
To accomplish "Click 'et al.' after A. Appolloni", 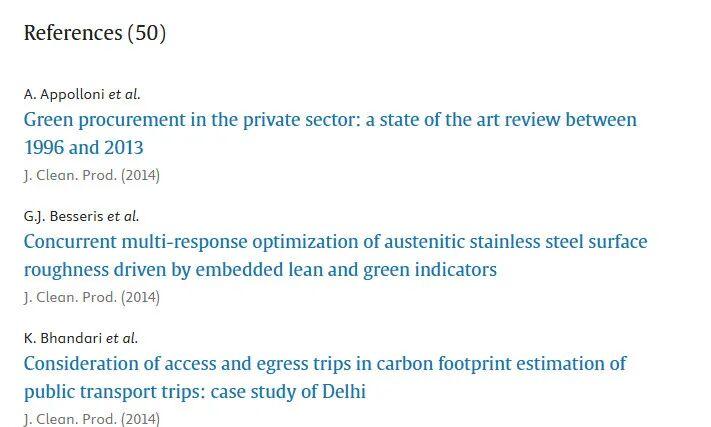I will (125, 95).
